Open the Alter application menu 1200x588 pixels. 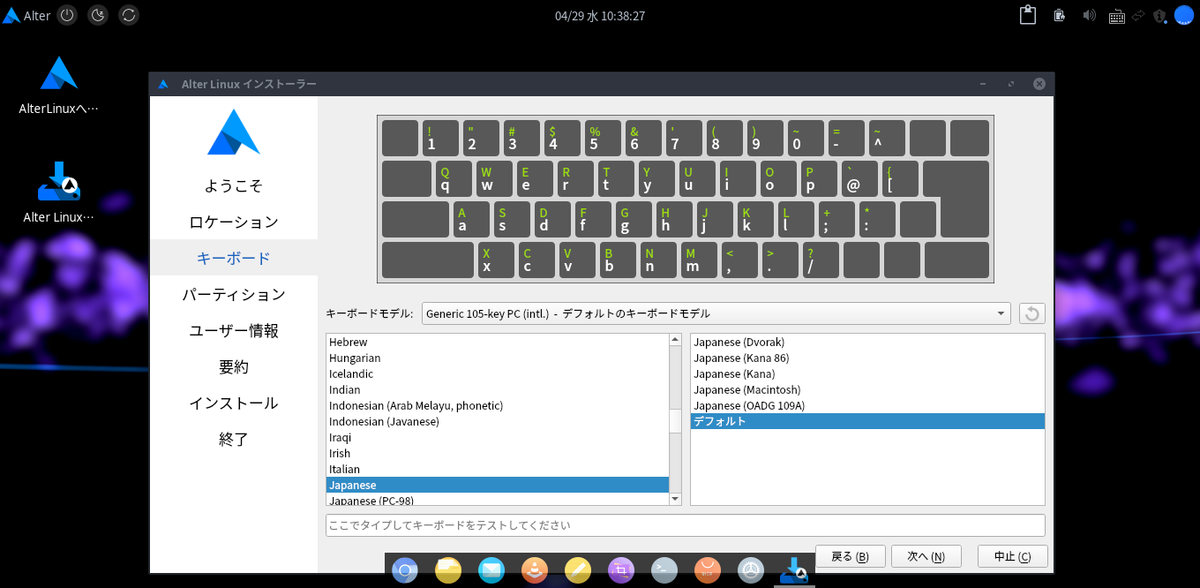point(27,15)
